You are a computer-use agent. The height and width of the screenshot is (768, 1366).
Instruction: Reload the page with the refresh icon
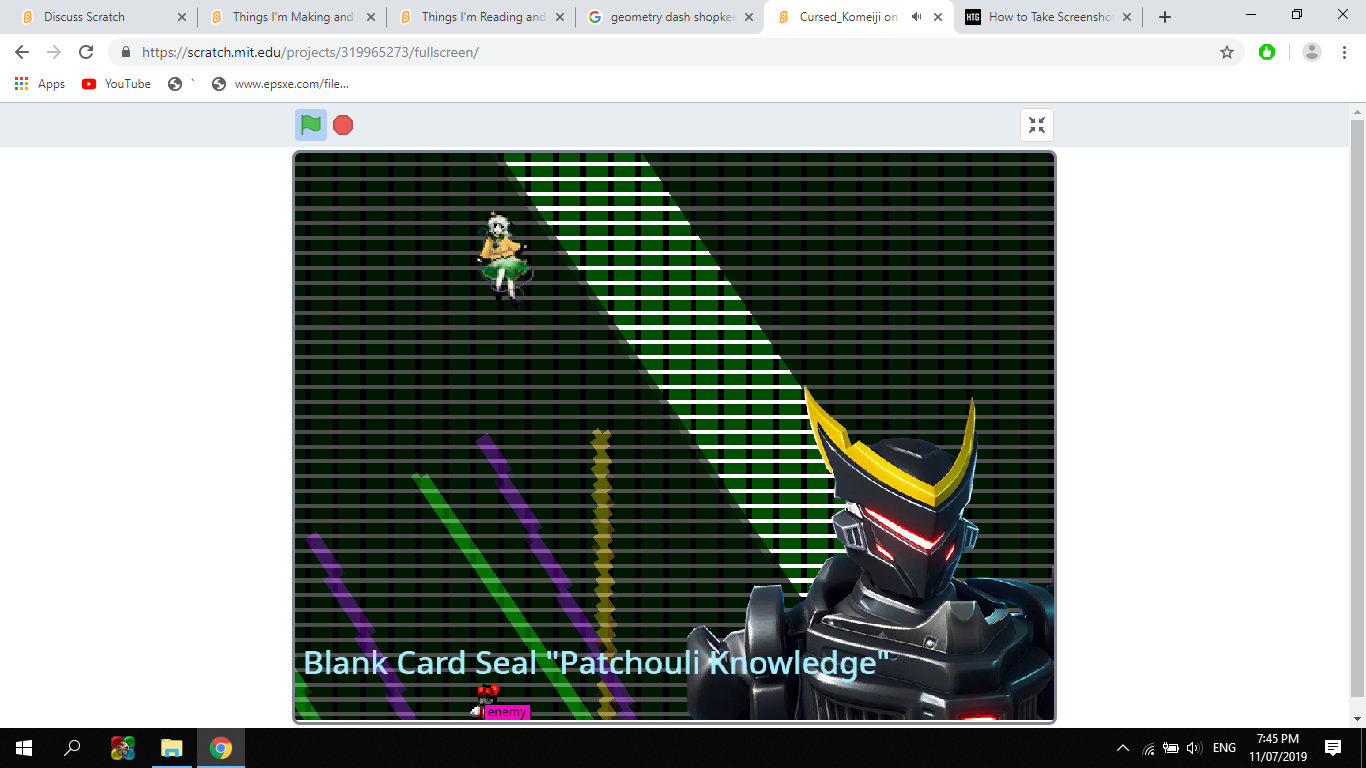(x=86, y=52)
